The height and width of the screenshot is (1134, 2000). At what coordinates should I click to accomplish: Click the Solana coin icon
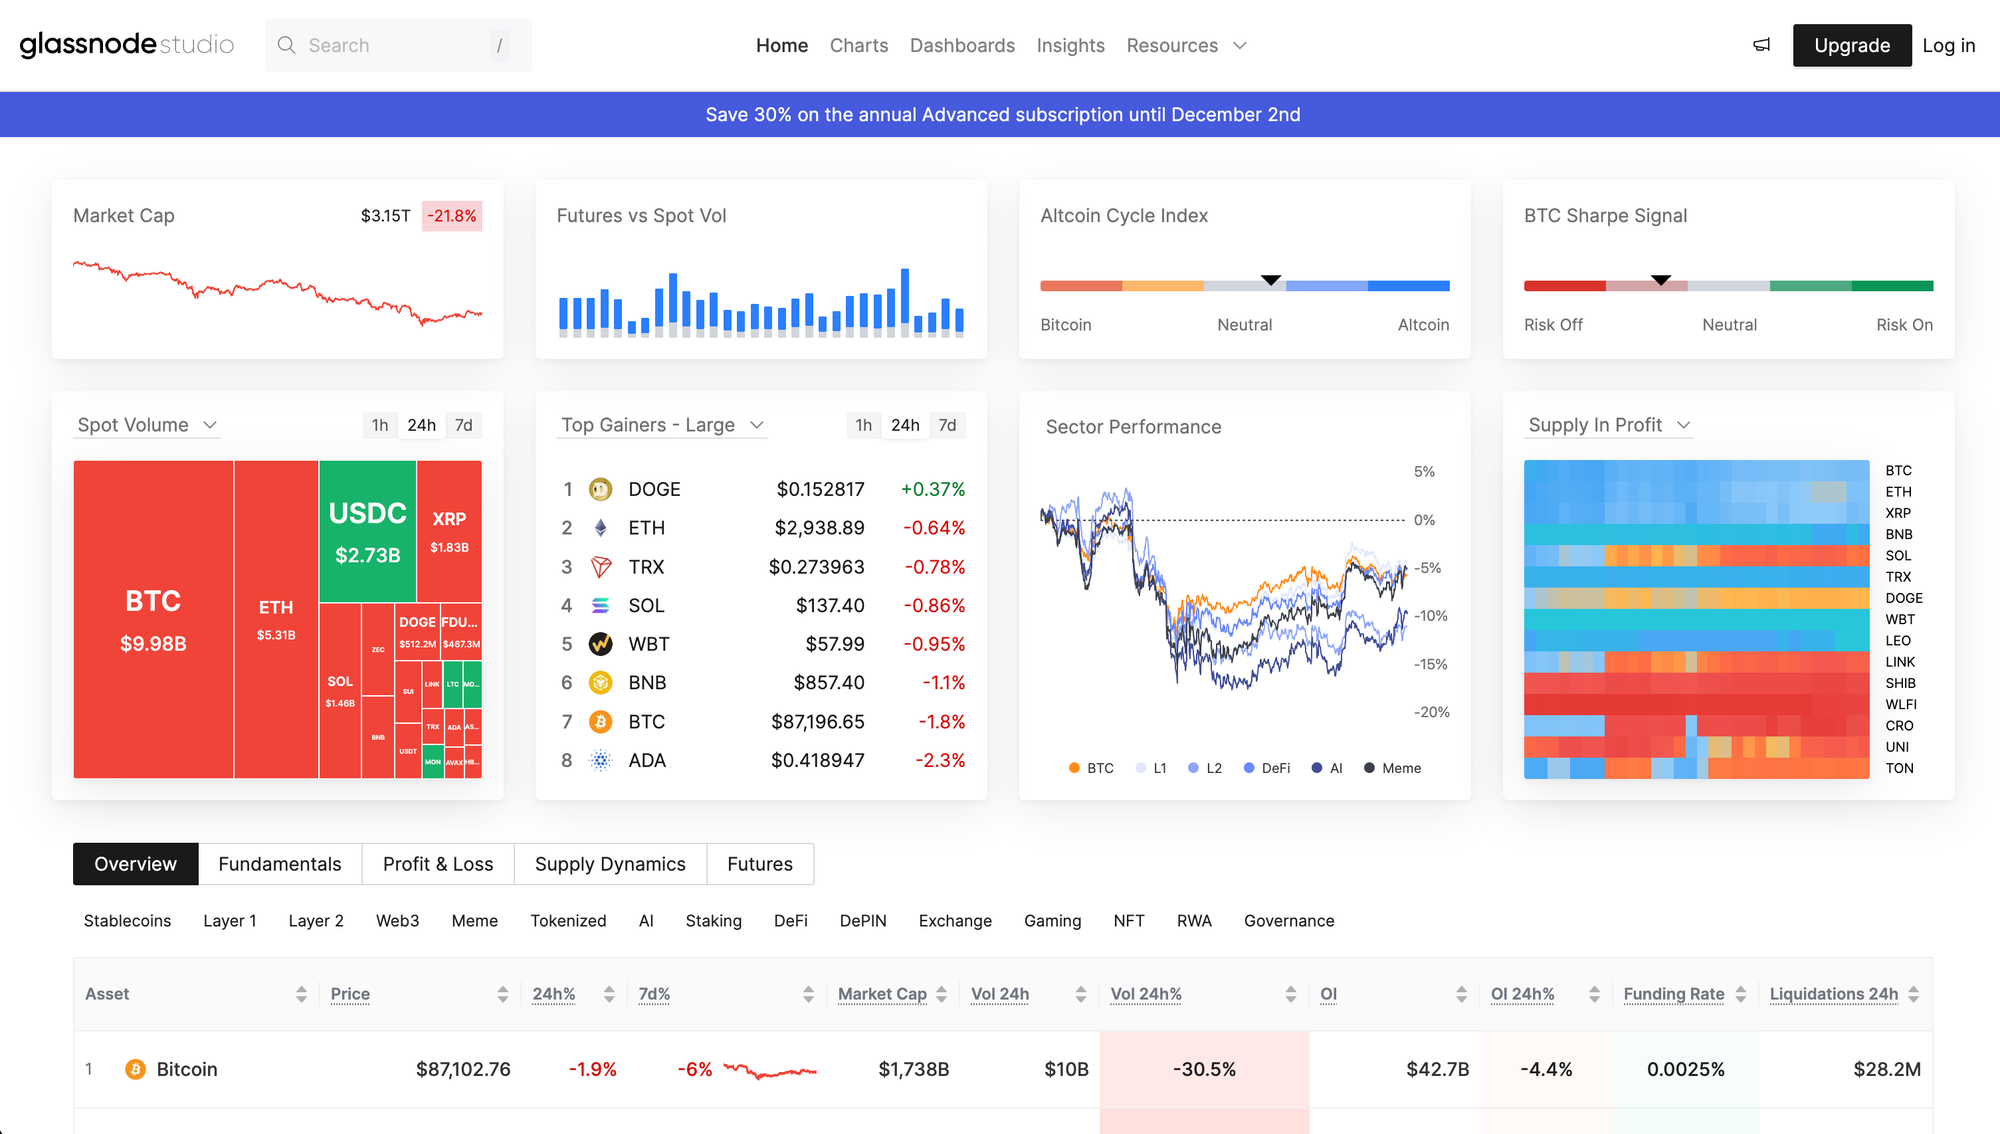tap(600, 606)
